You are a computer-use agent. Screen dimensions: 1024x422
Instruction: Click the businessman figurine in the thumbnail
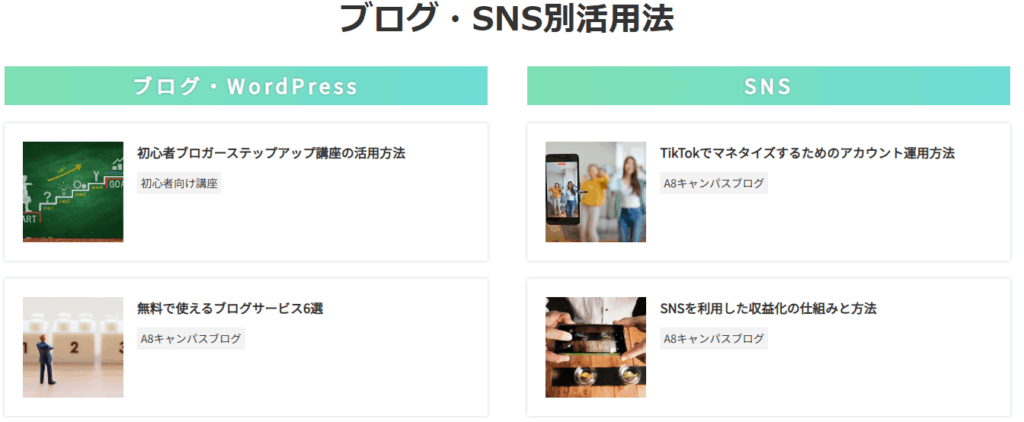pyautogui.click(x=46, y=360)
